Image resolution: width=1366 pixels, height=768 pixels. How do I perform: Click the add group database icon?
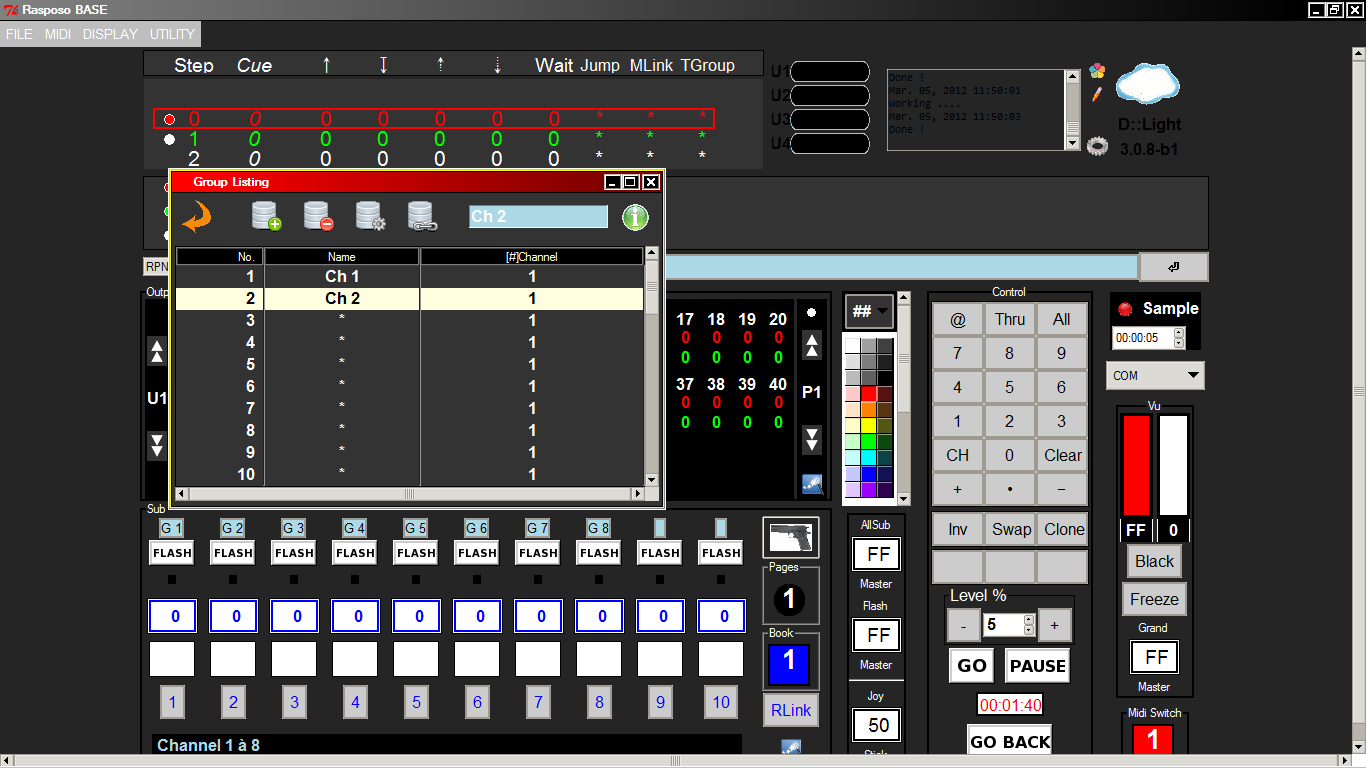(x=266, y=216)
